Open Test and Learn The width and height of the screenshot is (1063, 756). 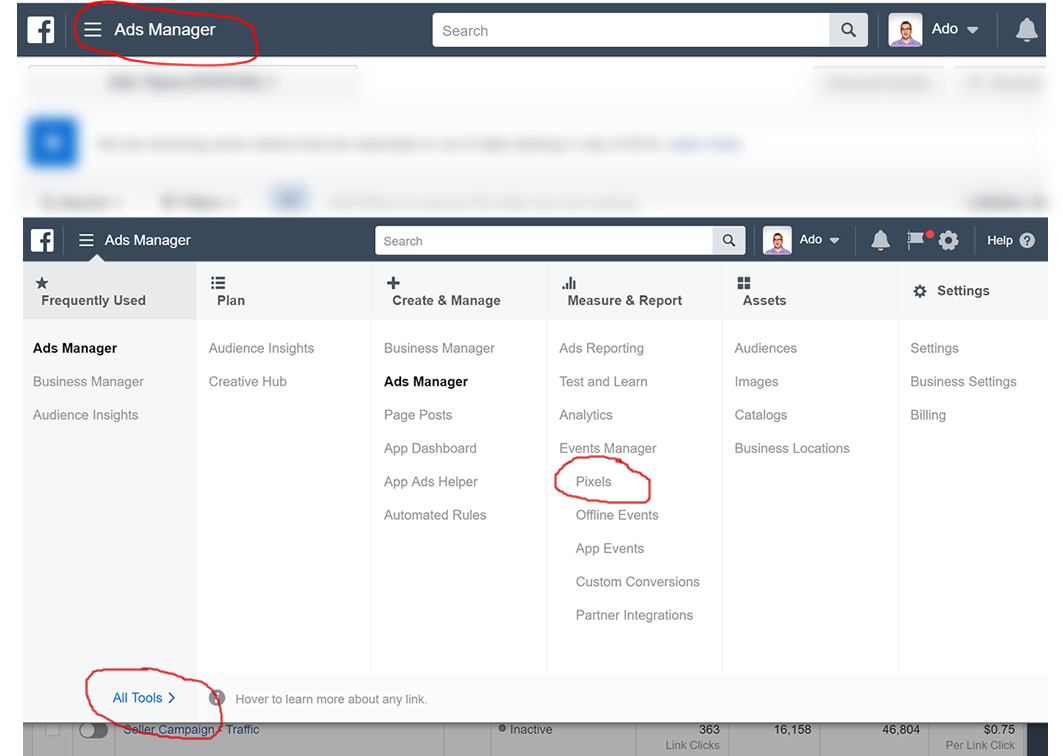[x=603, y=382]
